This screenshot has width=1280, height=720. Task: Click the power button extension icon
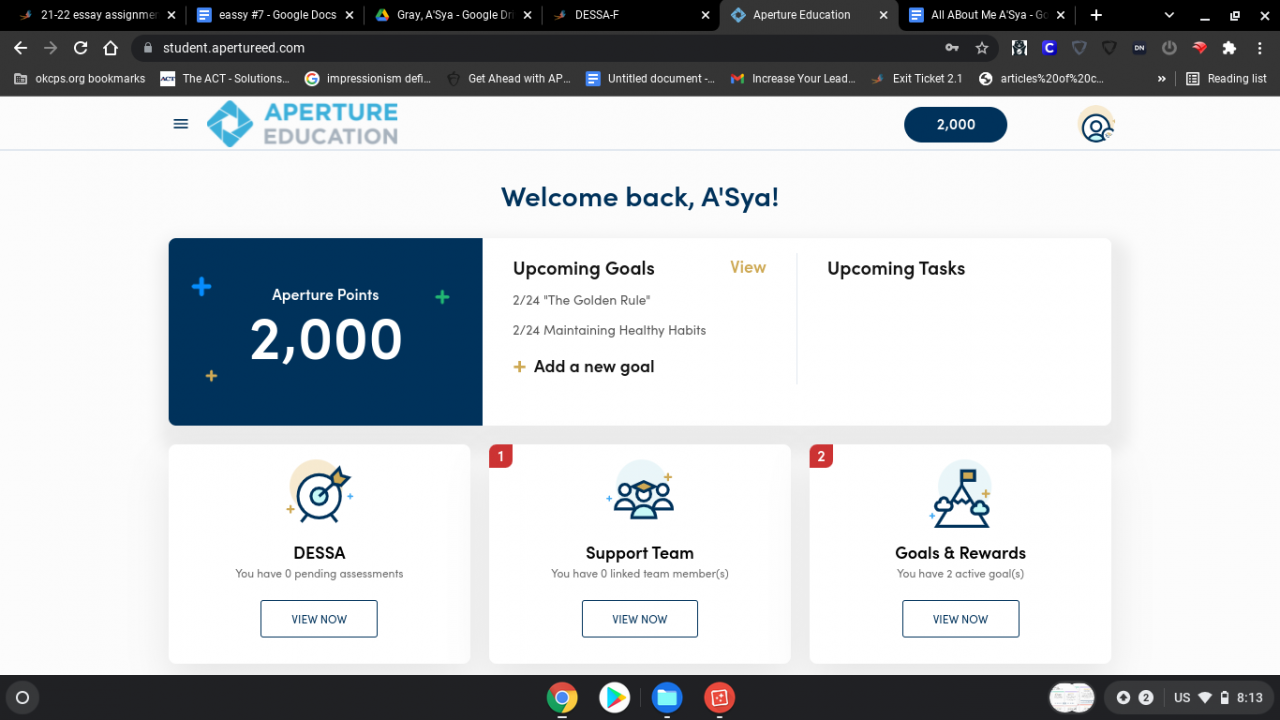(1169, 48)
